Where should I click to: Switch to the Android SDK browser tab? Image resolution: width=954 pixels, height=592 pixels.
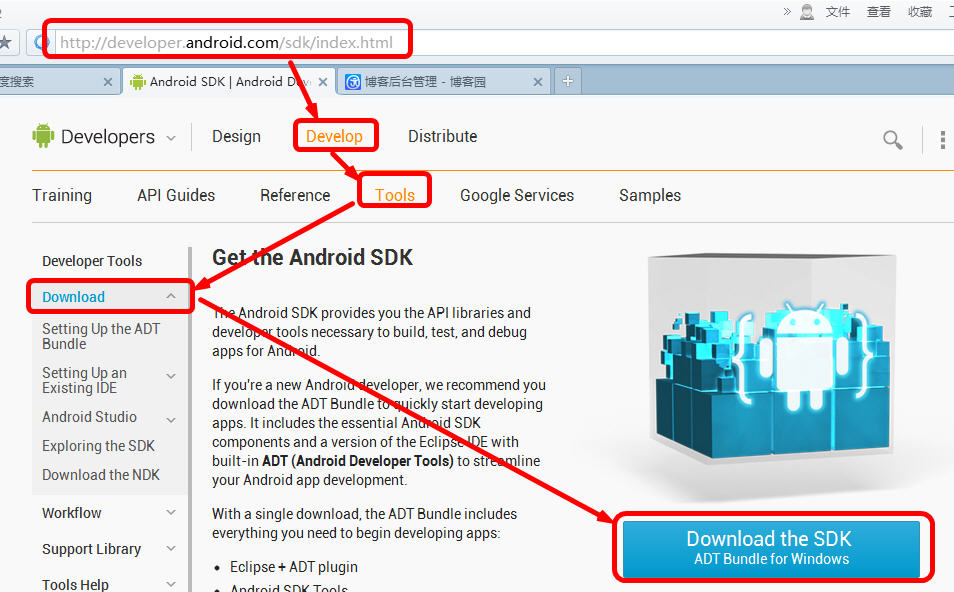(229, 82)
